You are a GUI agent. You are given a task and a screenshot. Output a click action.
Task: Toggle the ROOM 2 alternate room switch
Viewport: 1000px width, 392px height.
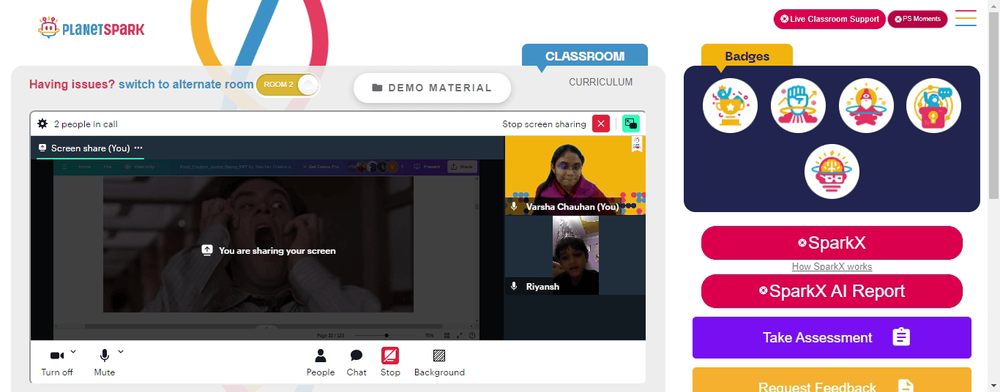[x=287, y=85]
